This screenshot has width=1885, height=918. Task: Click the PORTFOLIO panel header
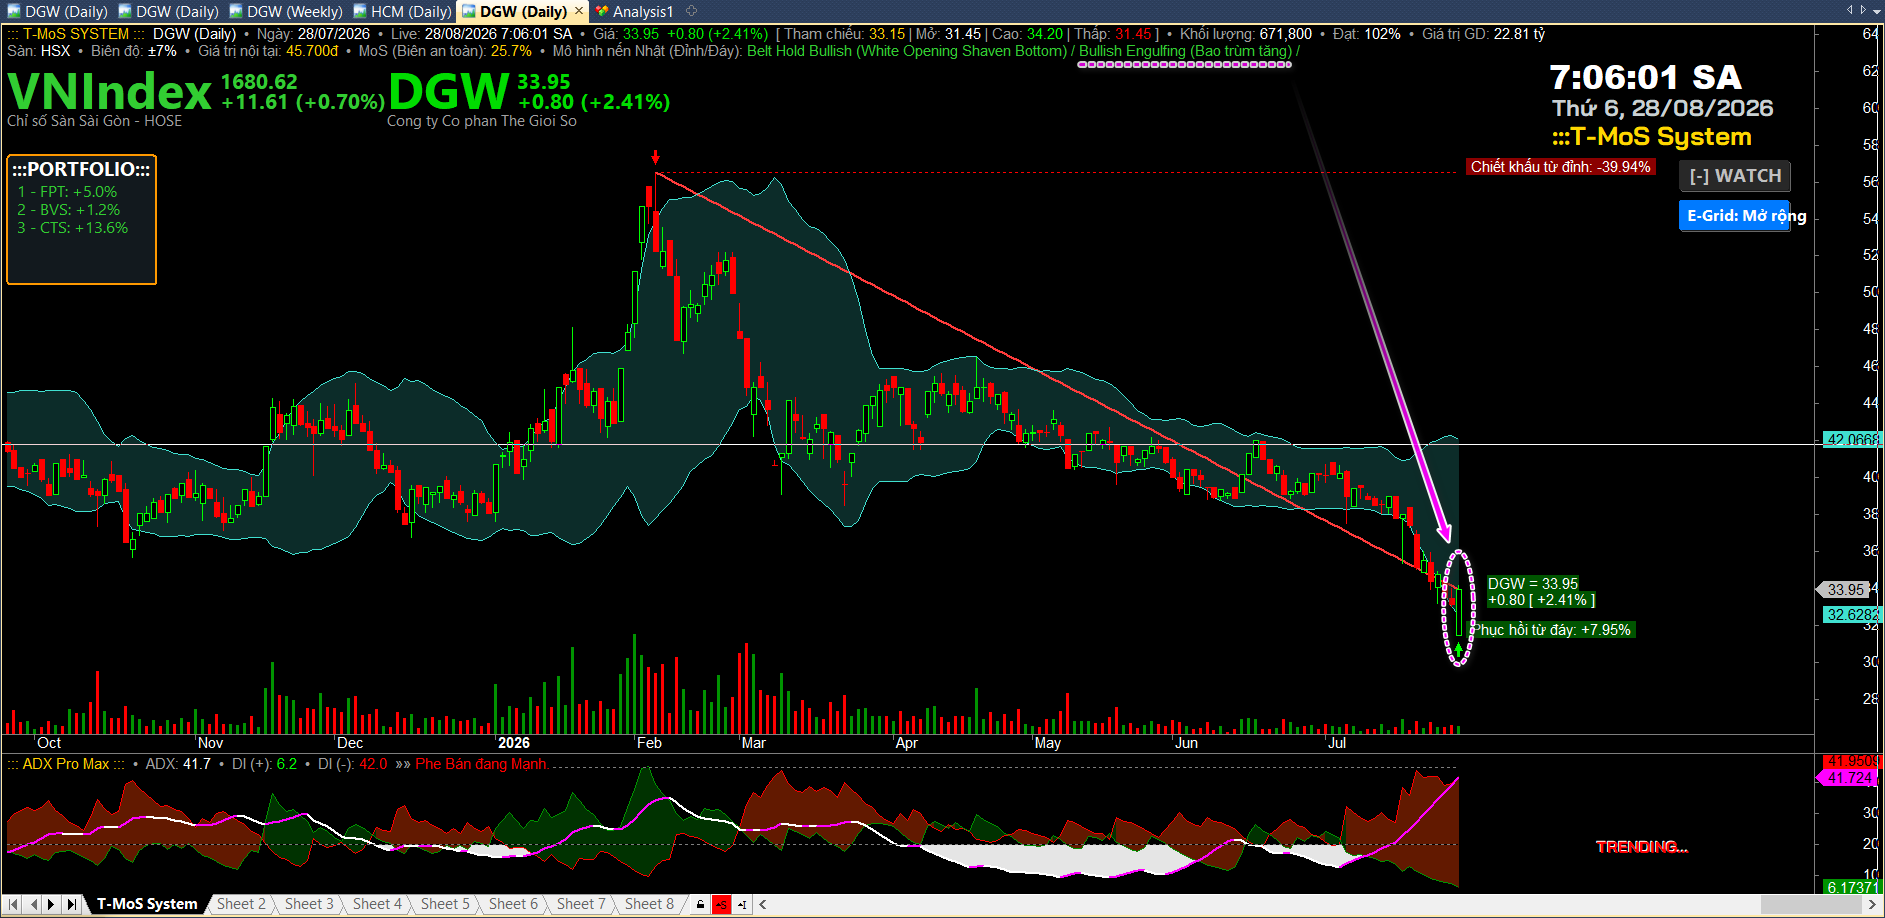point(81,170)
